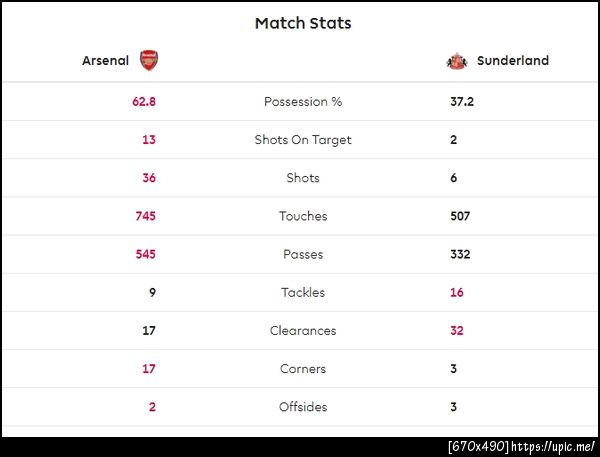600x457 pixels.
Task: Select the Corners stat label
Action: [x=303, y=369]
